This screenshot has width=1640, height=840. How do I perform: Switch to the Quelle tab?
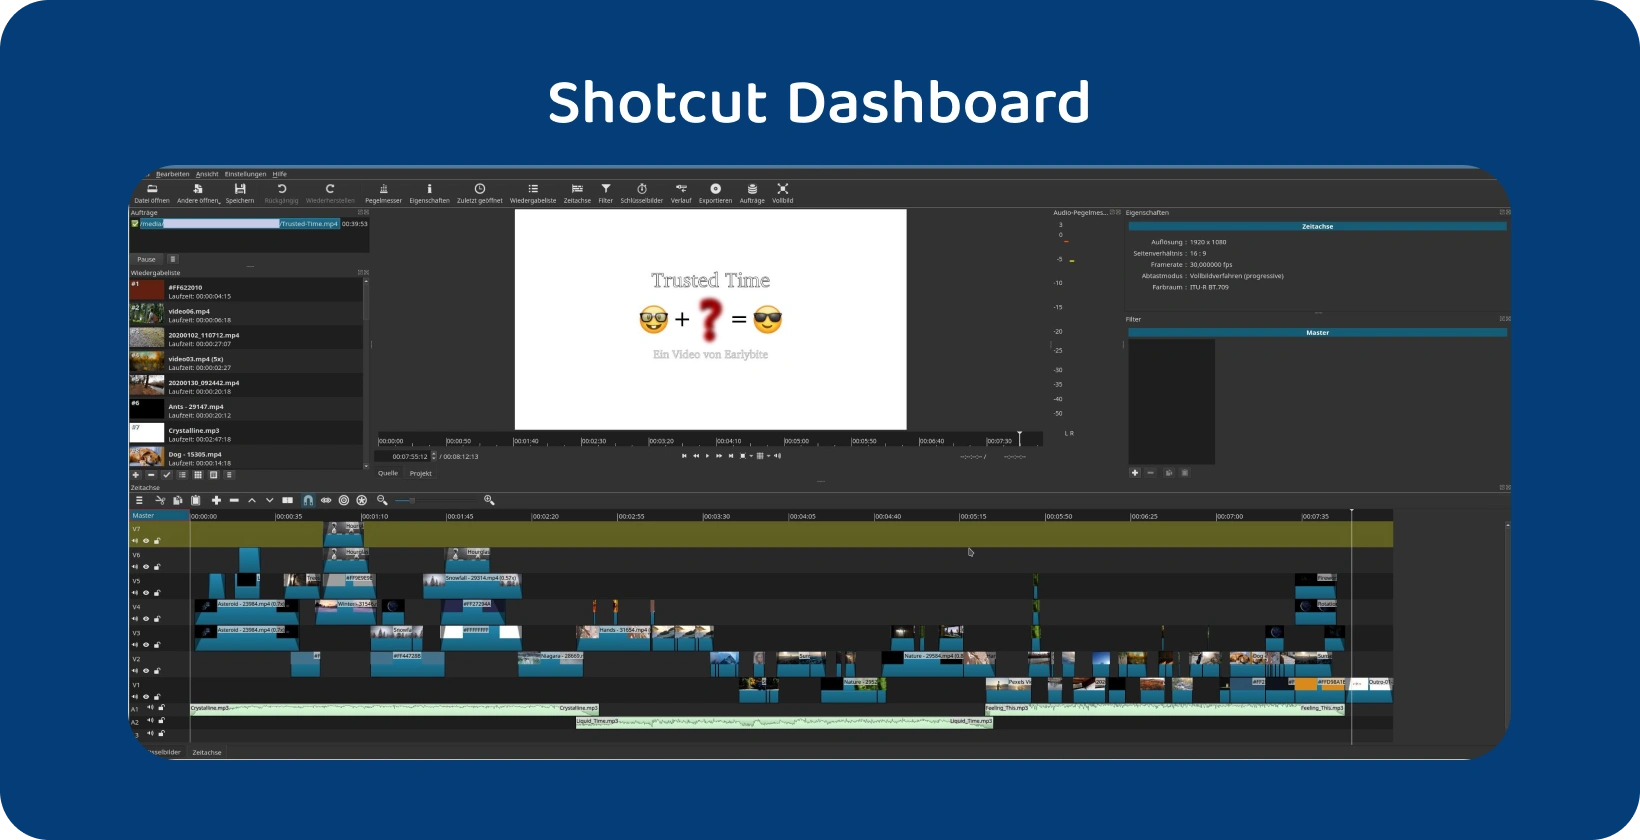pos(388,473)
